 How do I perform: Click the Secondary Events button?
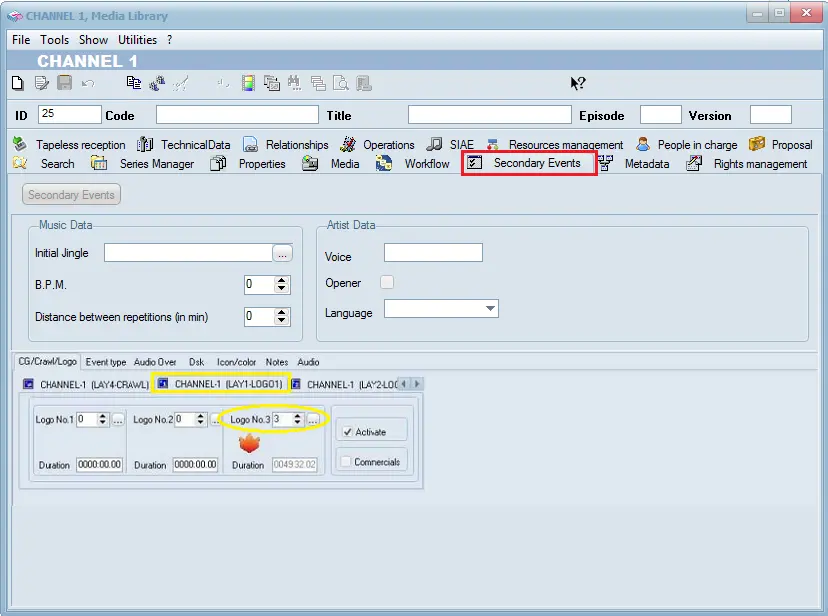(x=71, y=195)
